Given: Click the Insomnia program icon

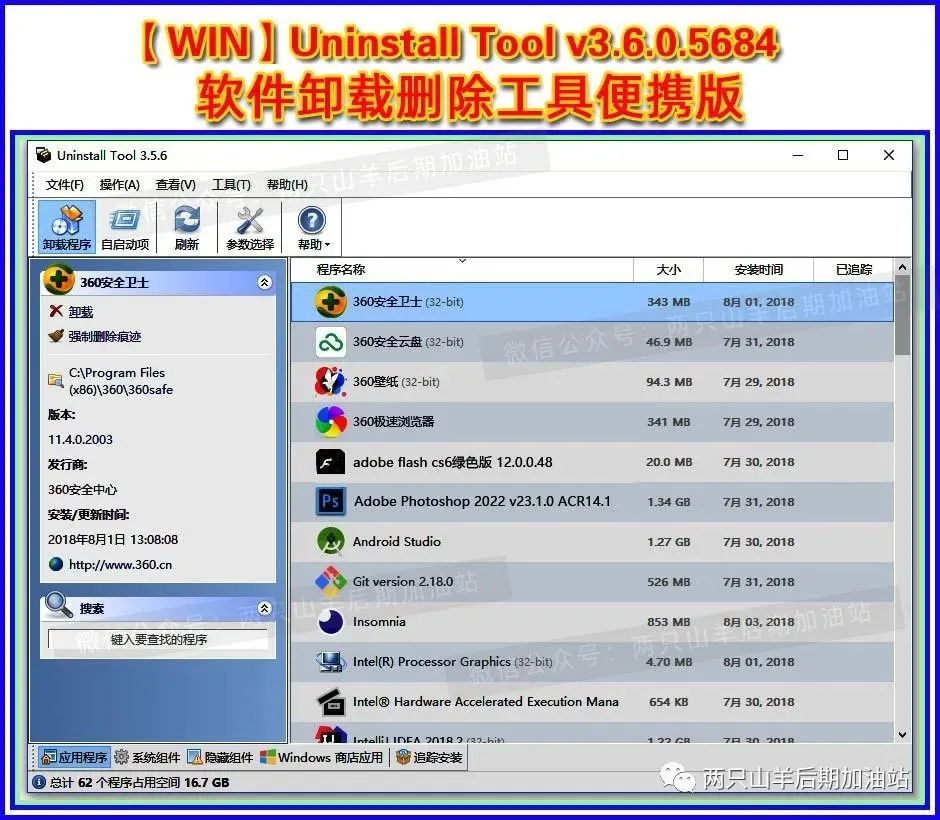Looking at the screenshot, I should point(330,622).
